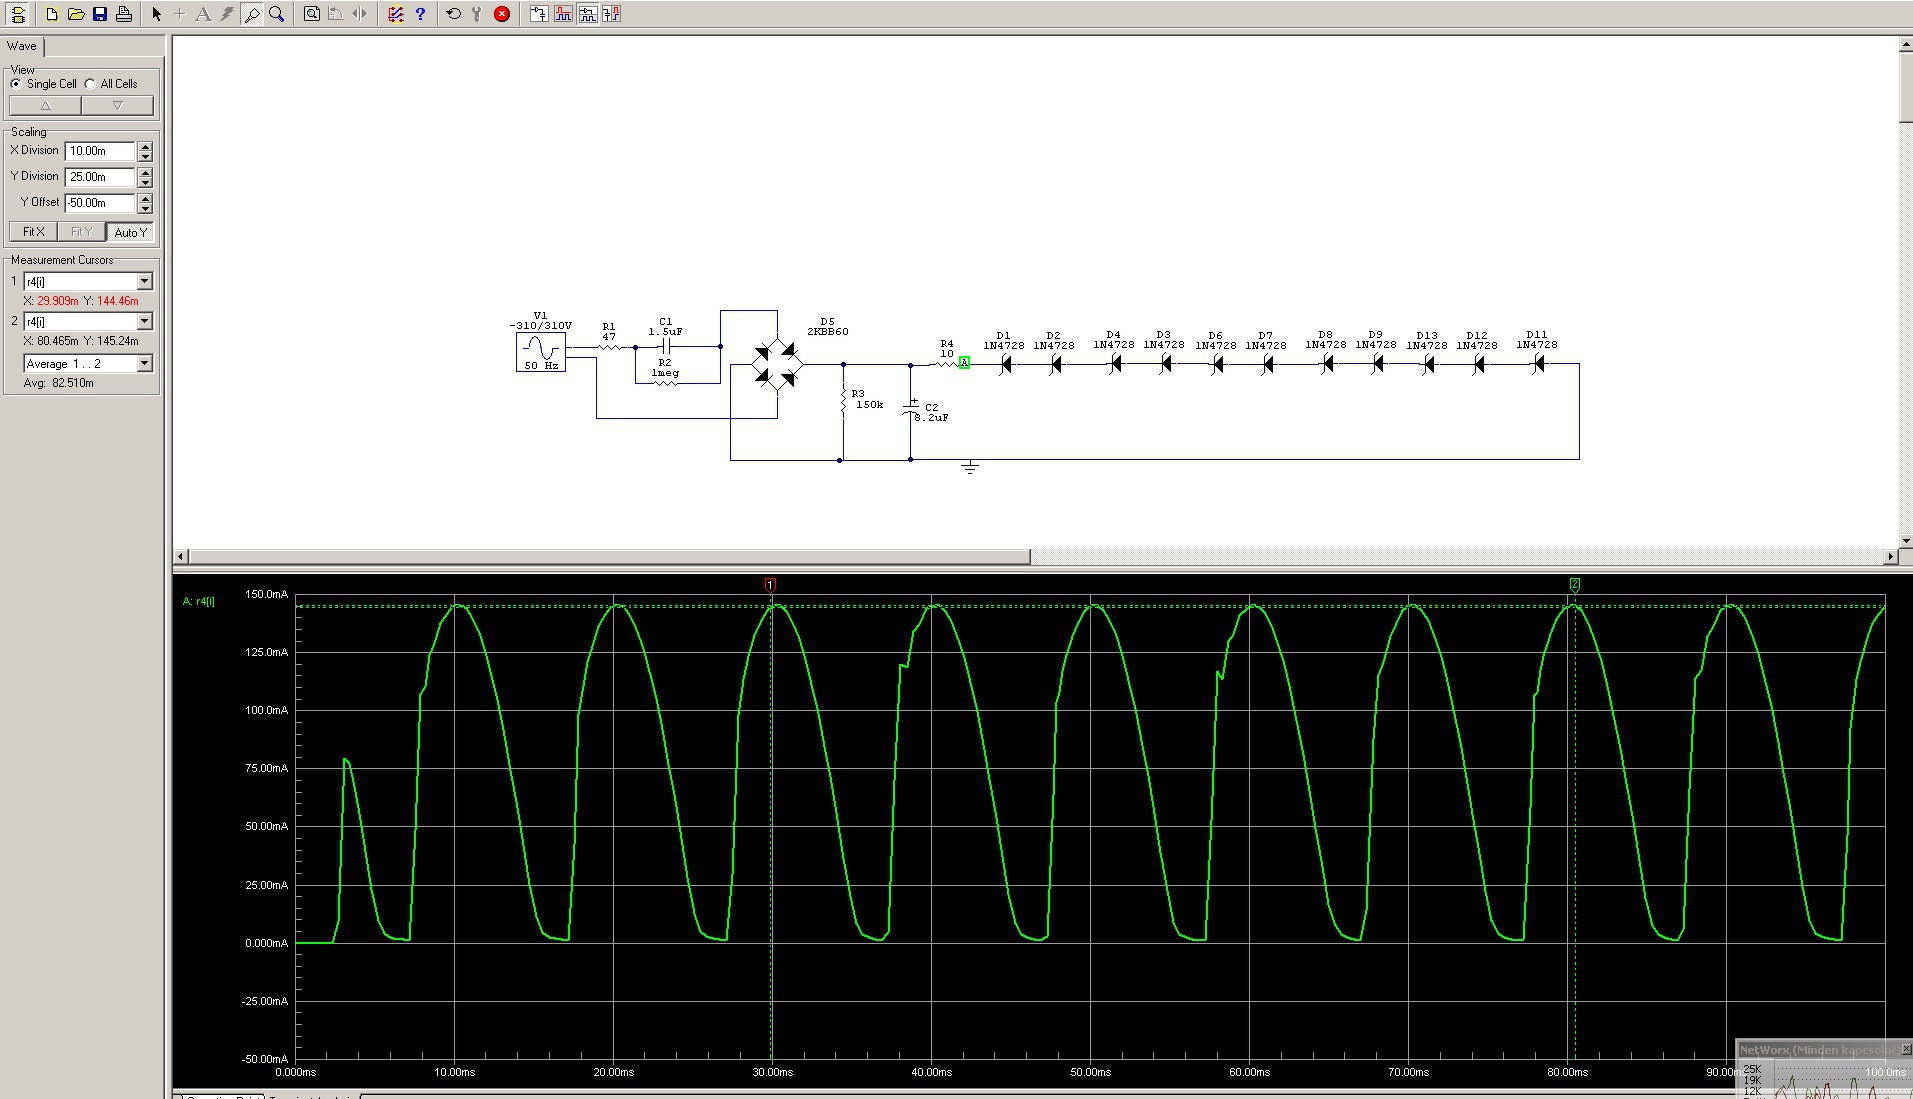This screenshot has height=1099, width=1913.
Task: Open an existing circuit file
Action: (76, 14)
